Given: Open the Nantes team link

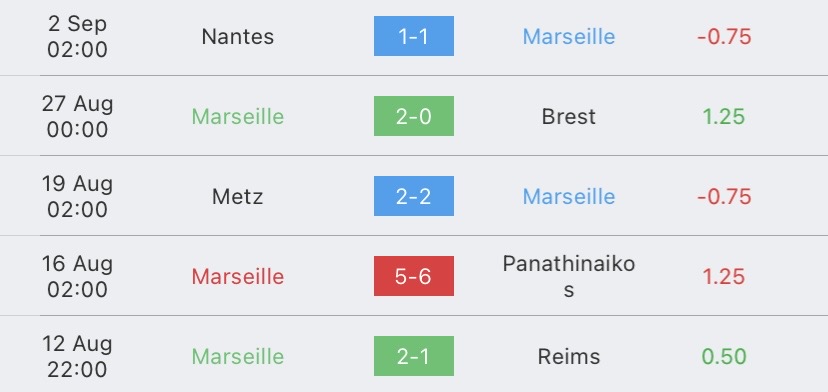Looking at the screenshot, I should (238, 36).
